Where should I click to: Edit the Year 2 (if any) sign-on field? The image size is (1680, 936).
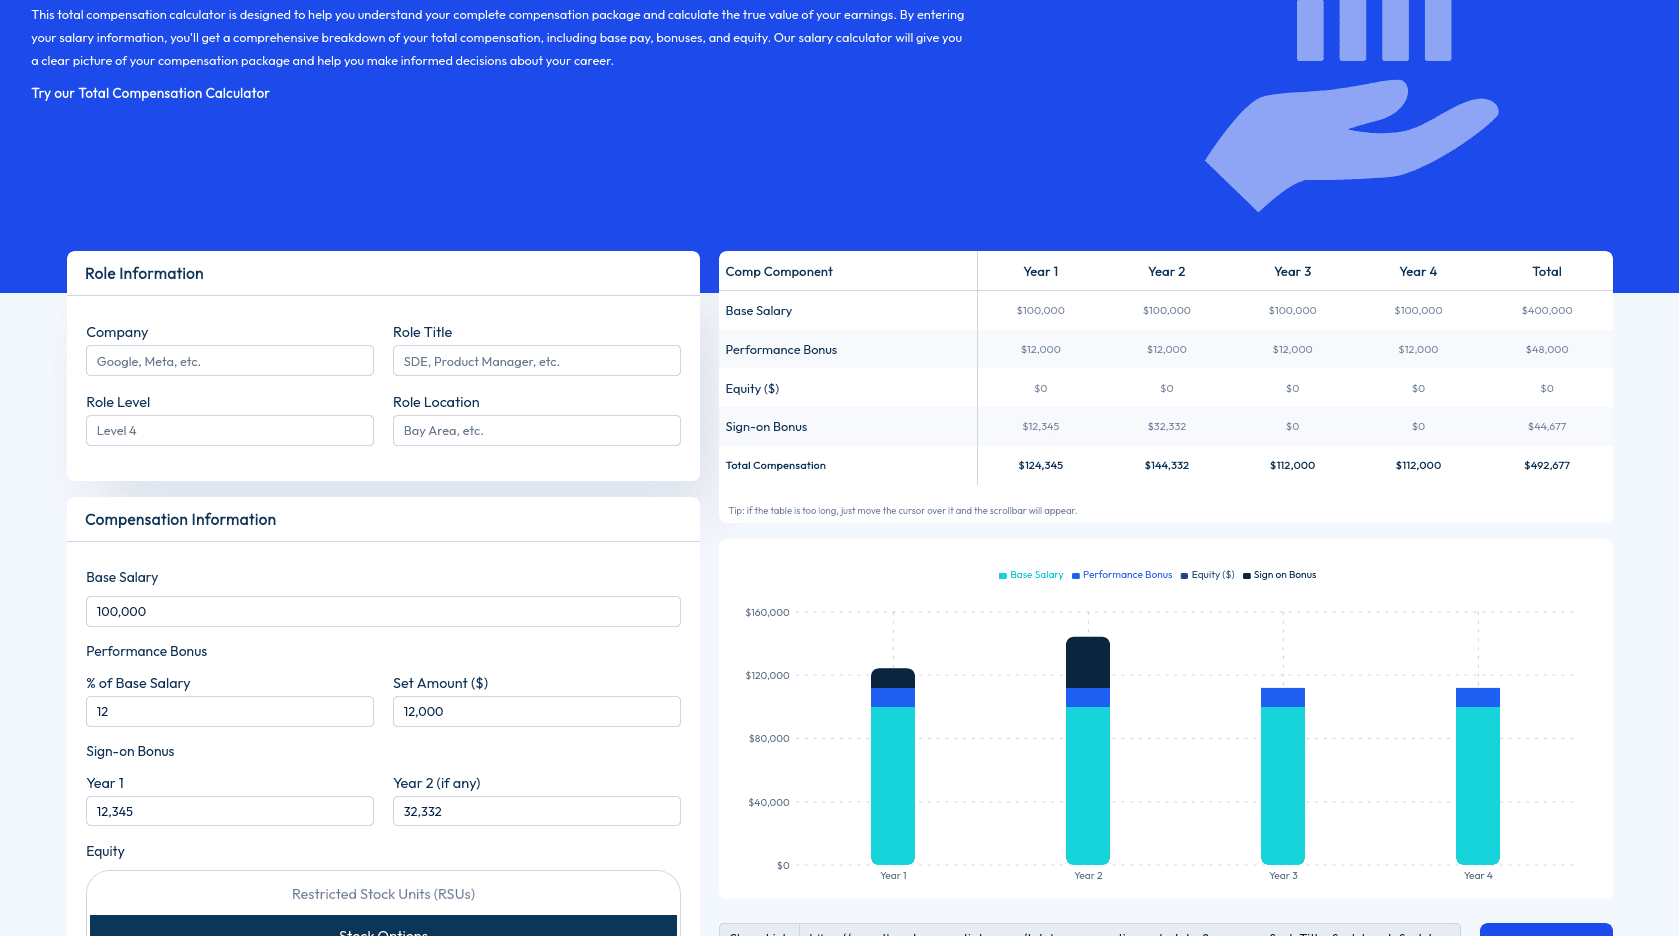click(536, 811)
